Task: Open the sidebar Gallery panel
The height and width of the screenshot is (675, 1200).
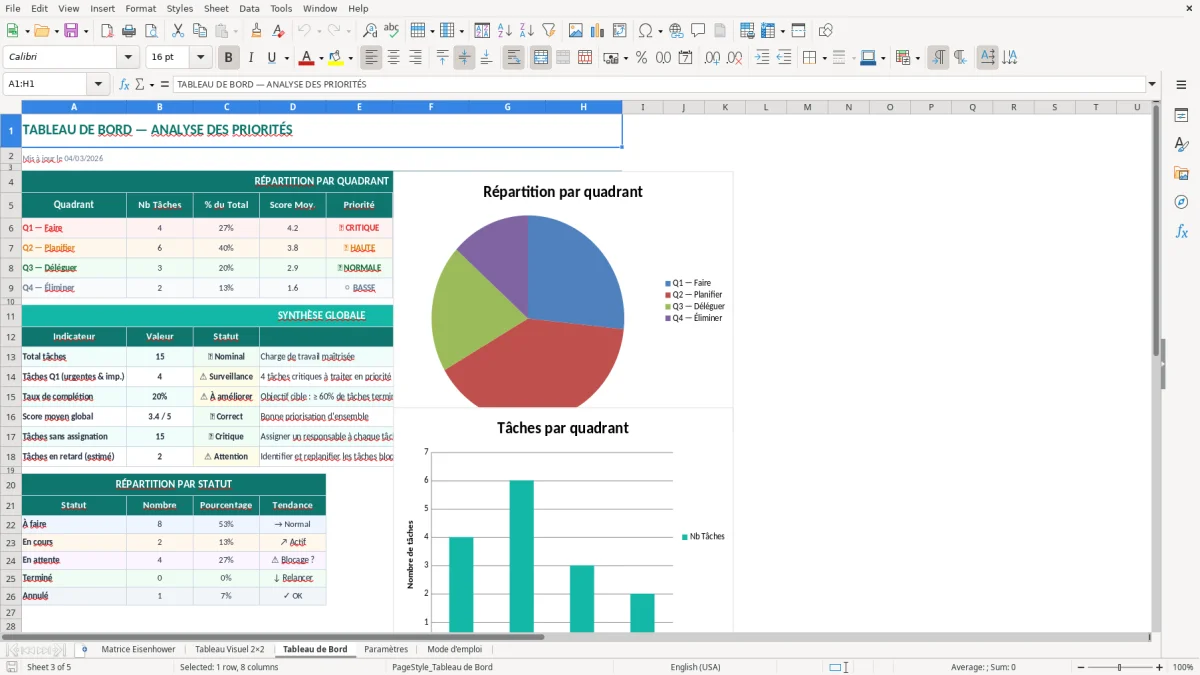Action: [1181, 173]
